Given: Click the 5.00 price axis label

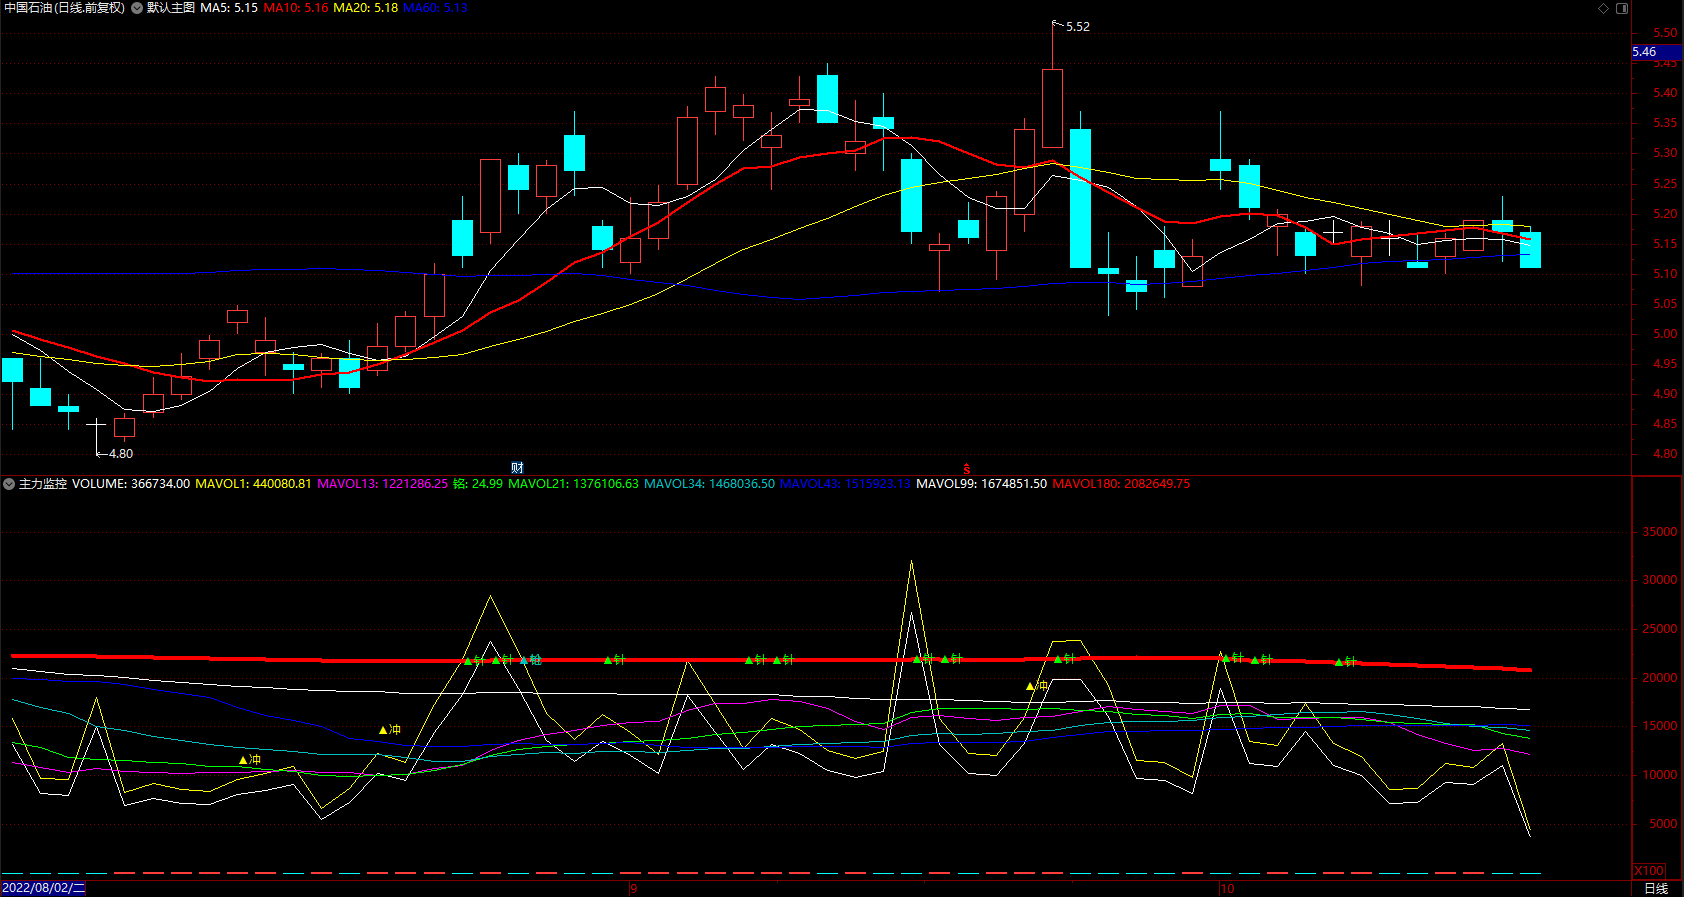Looking at the screenshot, I should click(1665, 334).
